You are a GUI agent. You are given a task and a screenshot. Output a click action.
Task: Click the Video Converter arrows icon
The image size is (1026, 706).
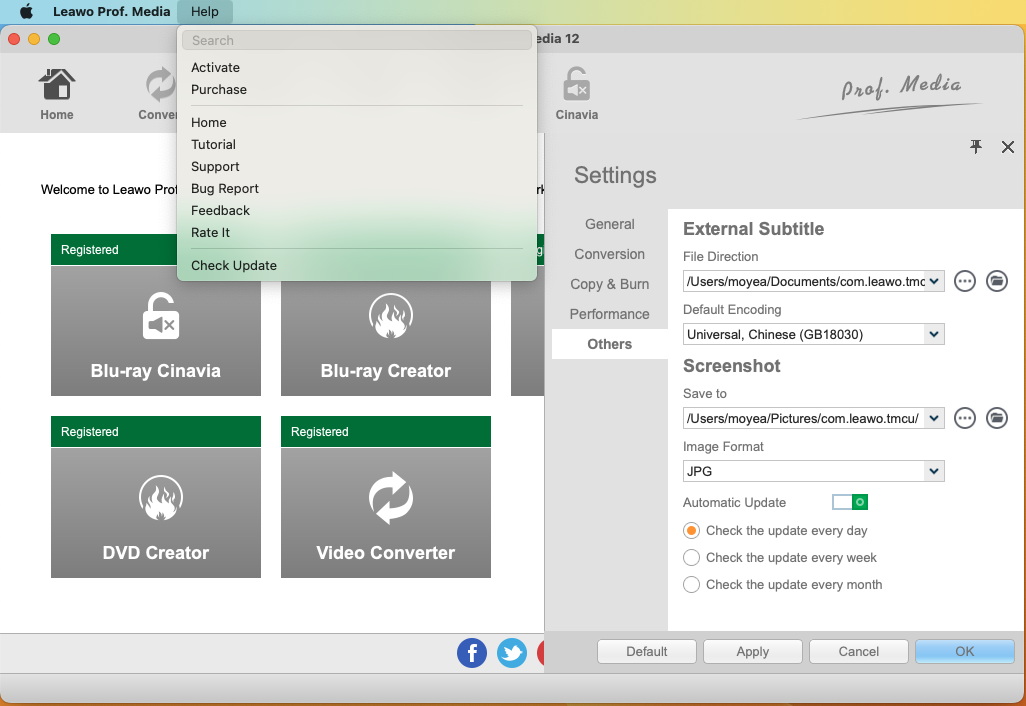tap(391, 498)
